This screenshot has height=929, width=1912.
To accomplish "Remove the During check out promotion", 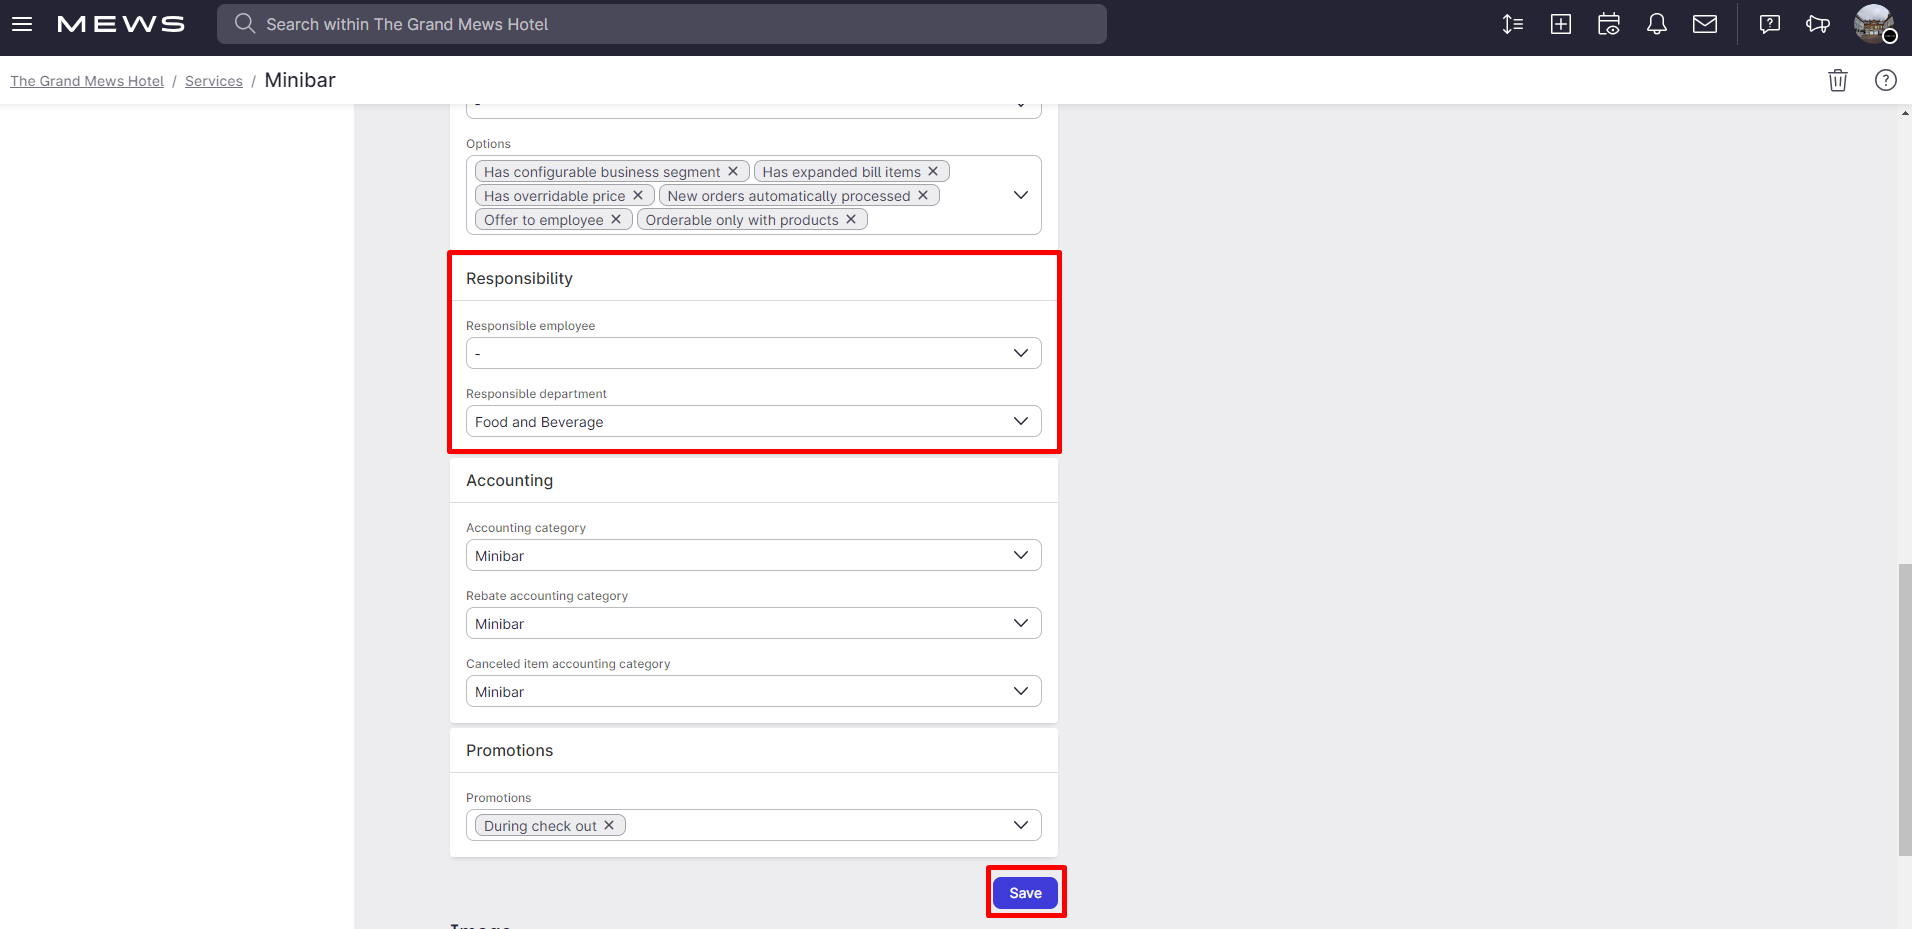I will point(609,825).
